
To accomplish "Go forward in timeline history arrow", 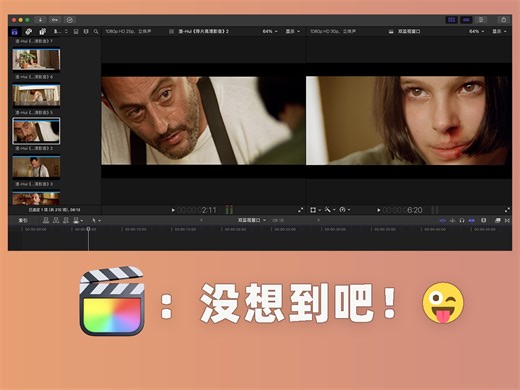I will click(318, 220).
